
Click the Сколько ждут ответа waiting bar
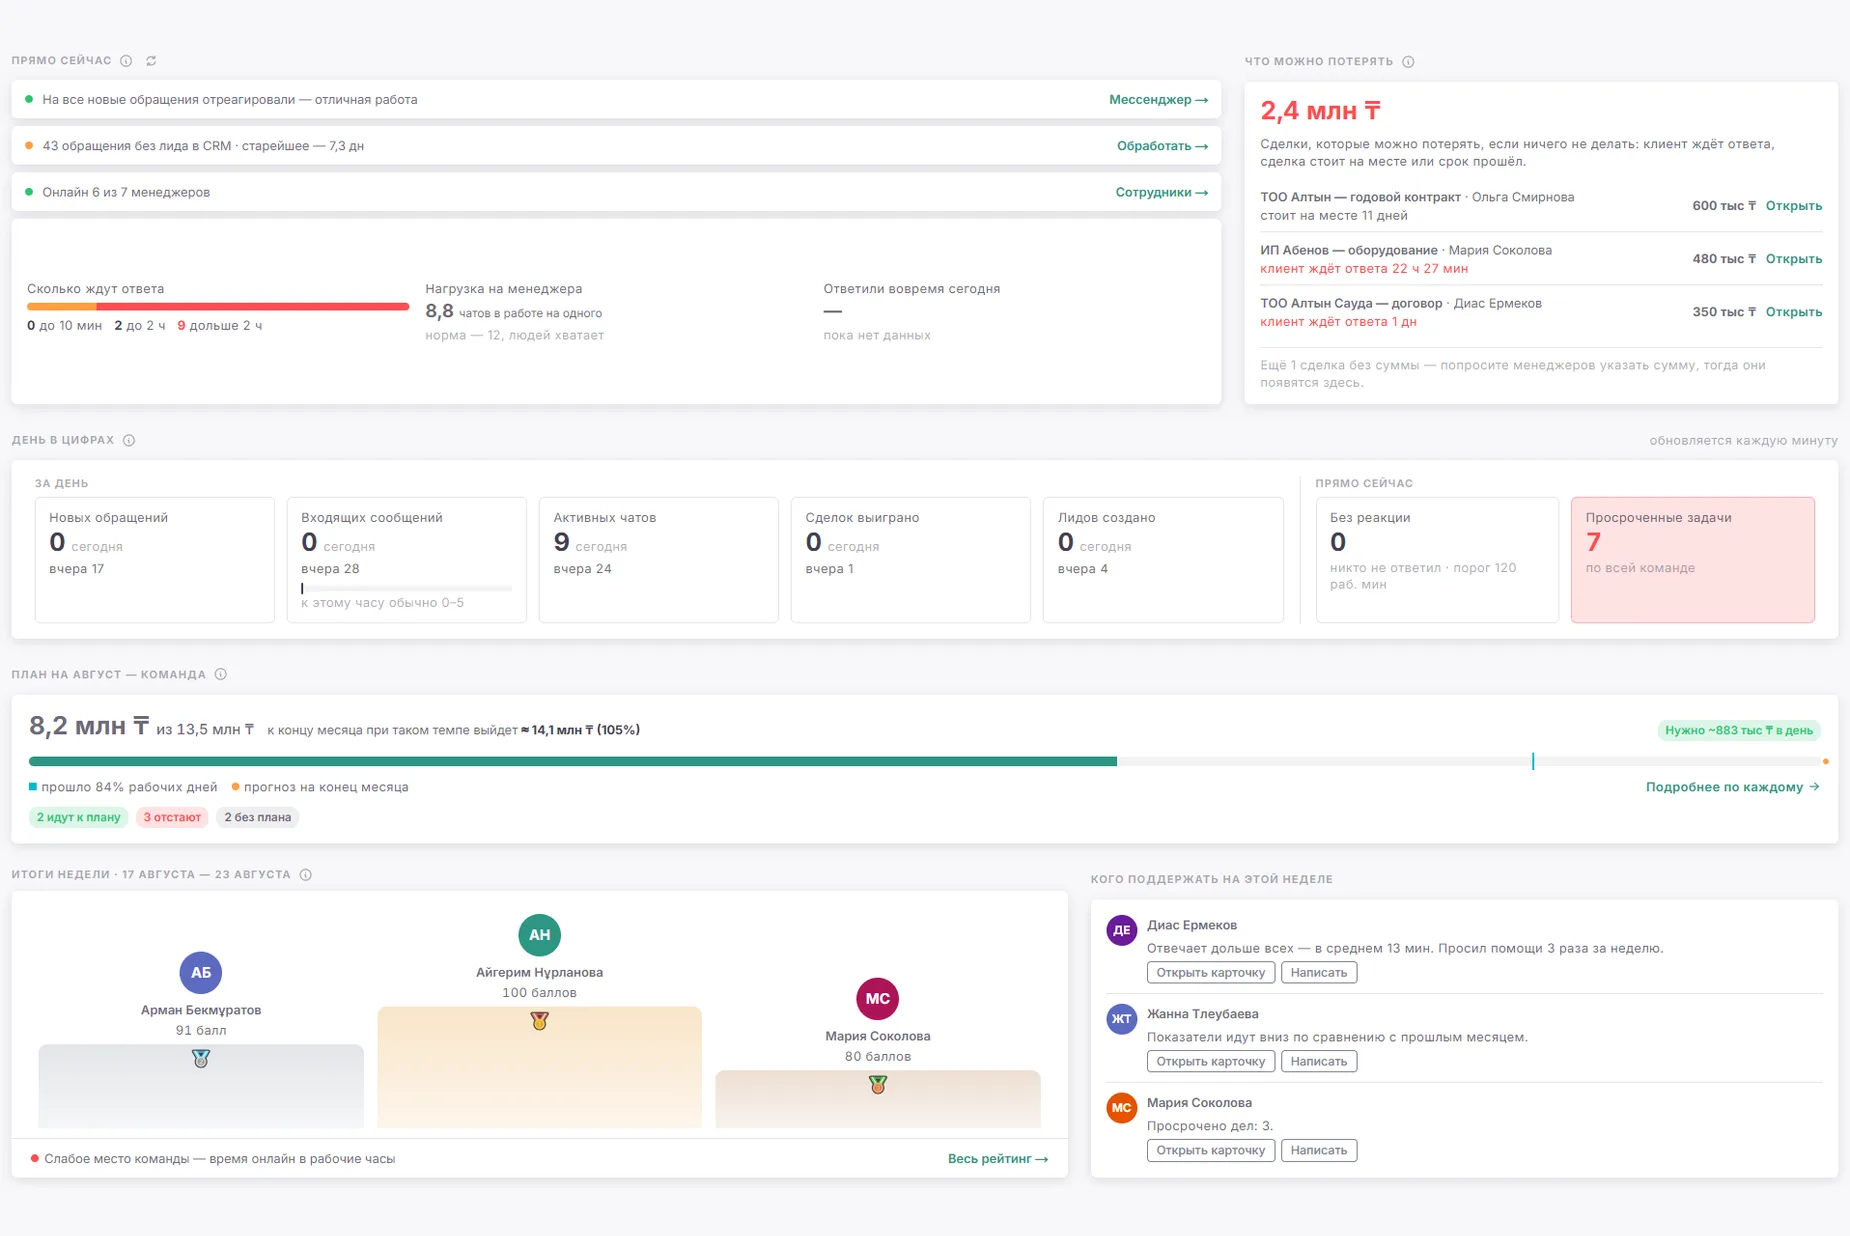coord(218,307)
